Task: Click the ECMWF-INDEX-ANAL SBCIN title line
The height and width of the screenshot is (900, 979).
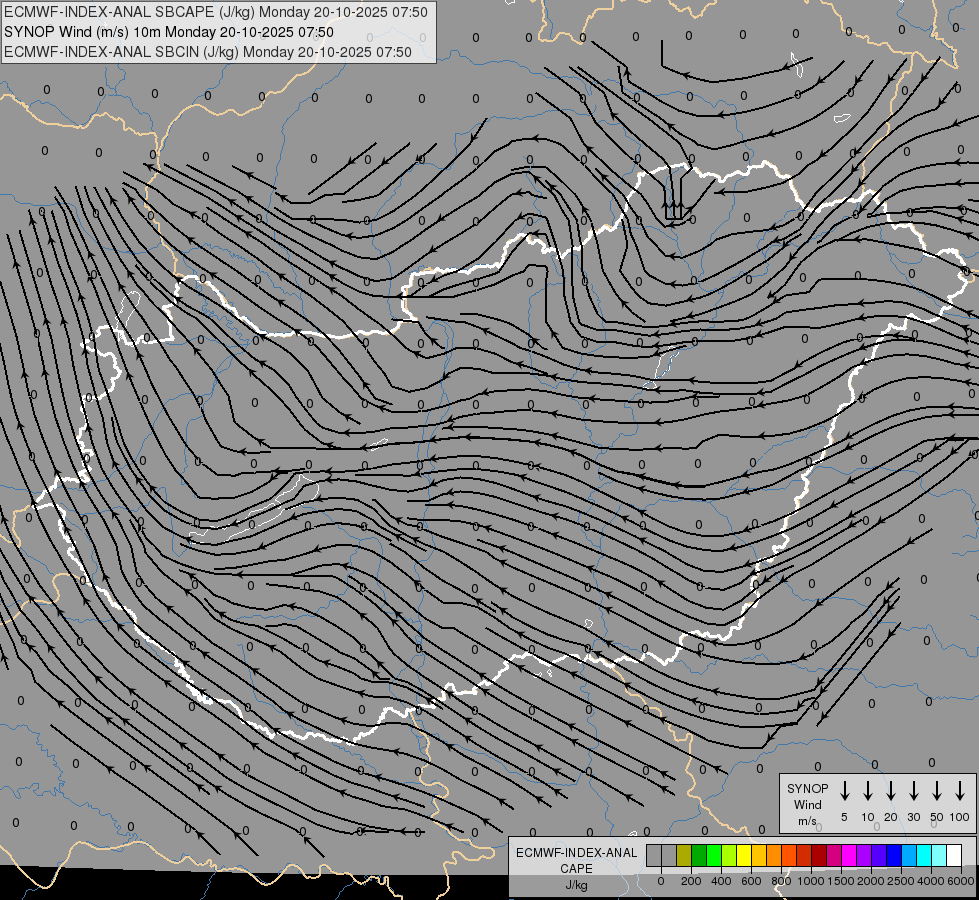Action: (x=208, y=52)
